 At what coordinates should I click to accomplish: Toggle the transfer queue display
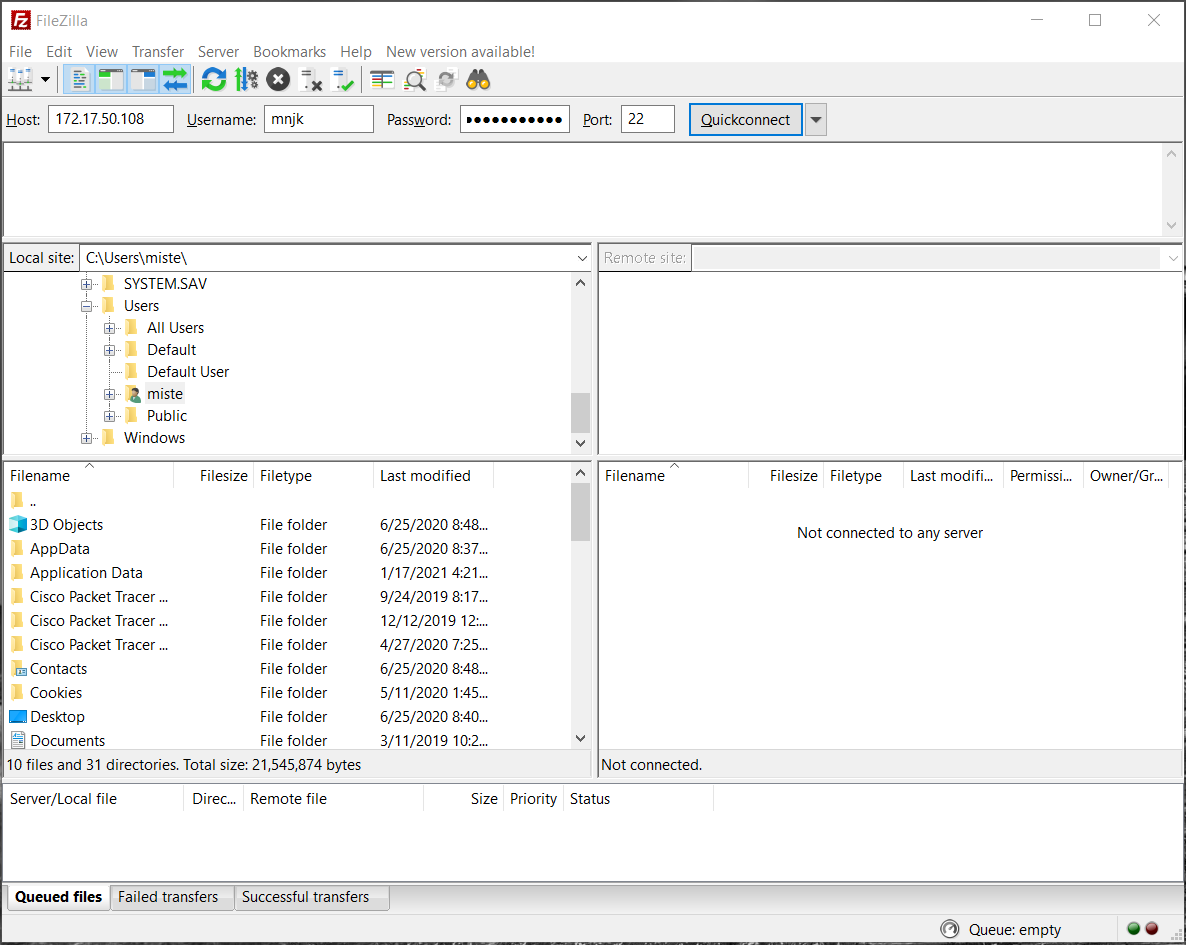175,79
